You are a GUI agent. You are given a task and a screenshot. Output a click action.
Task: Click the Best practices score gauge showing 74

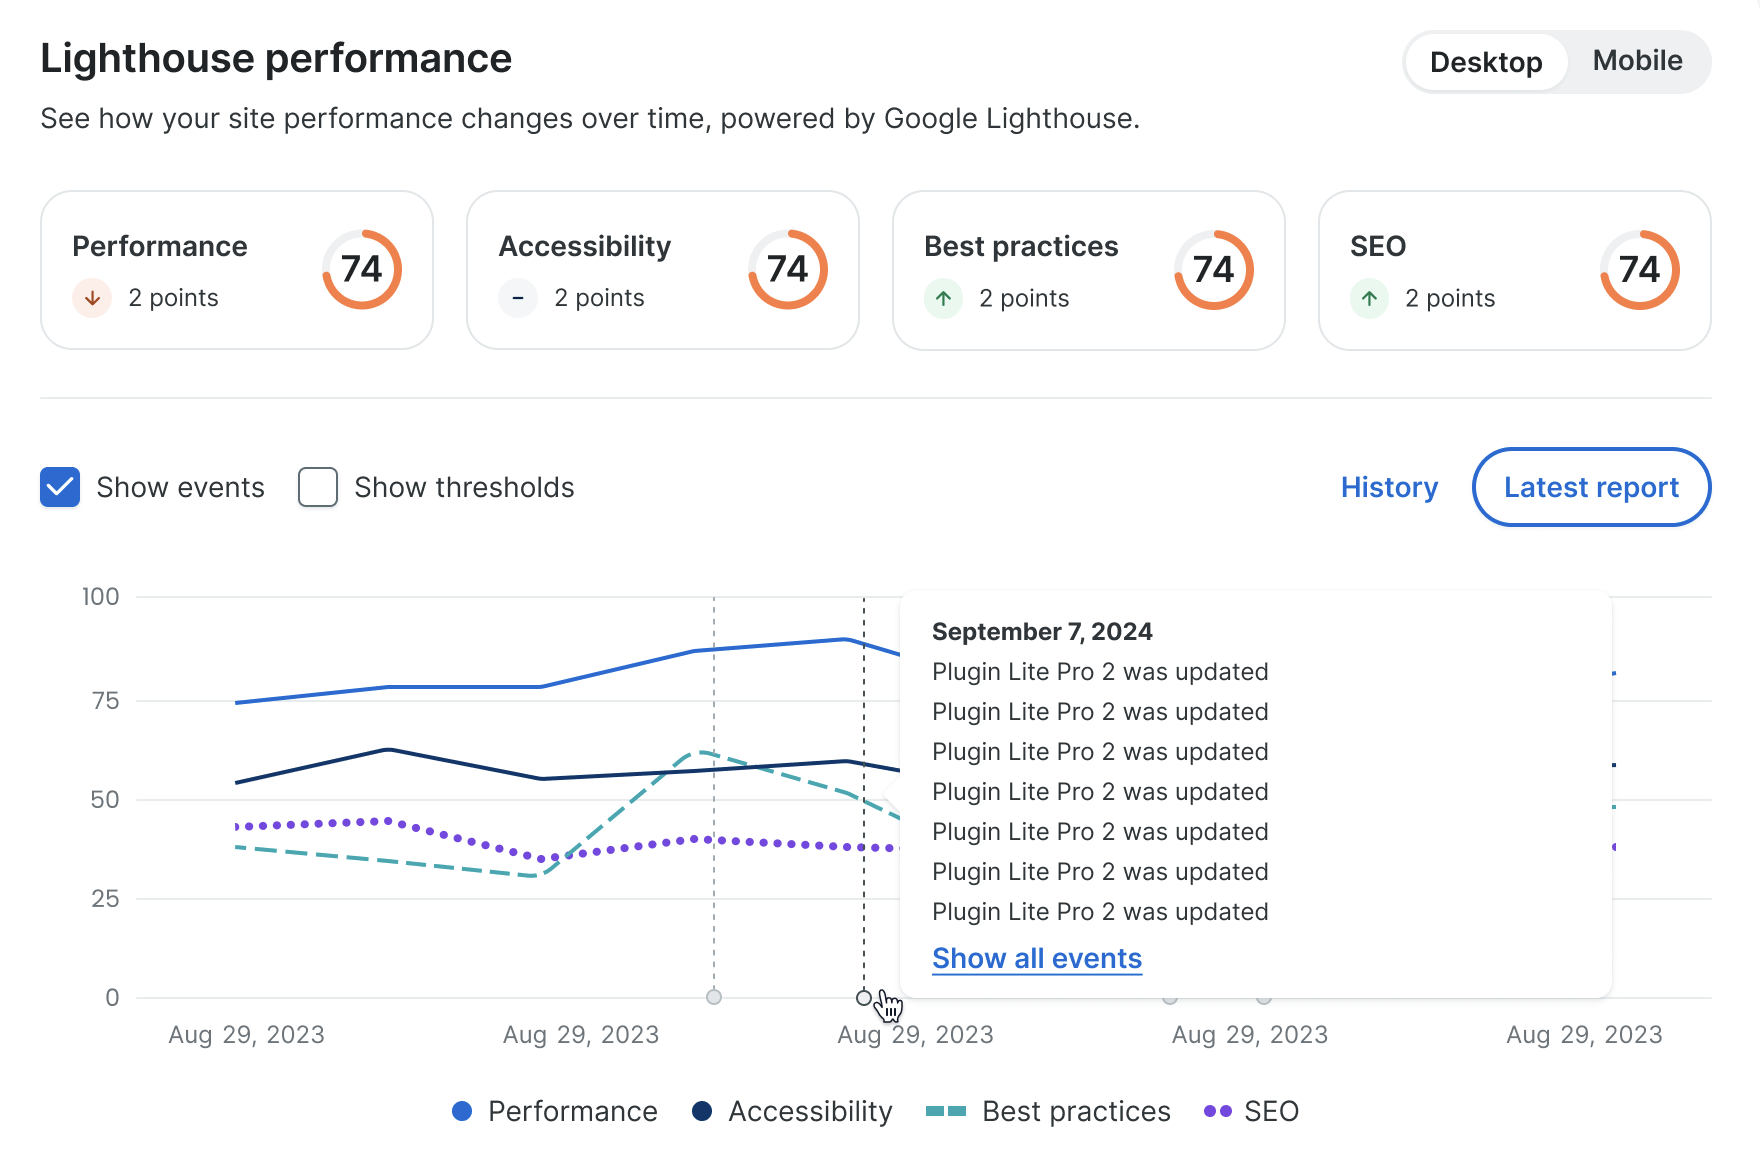tap(1213, 268)
